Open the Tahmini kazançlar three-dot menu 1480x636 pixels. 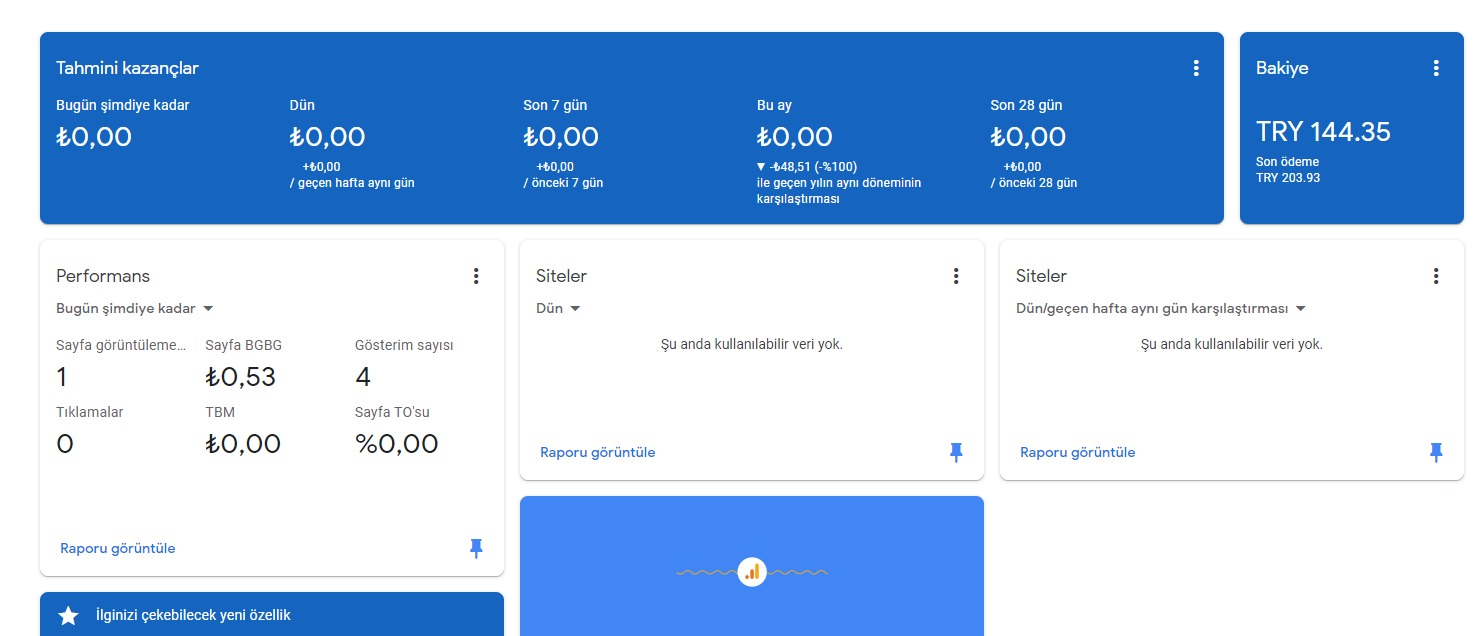(1196, 68)
